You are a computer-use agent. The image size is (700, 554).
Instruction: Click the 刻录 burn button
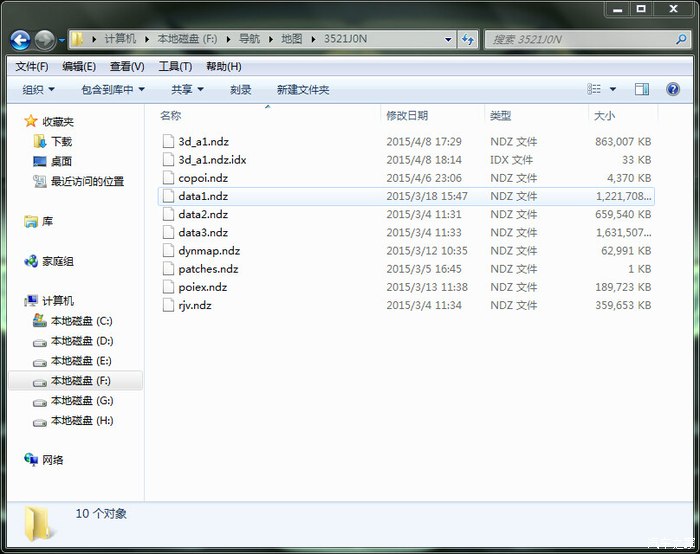240,89
